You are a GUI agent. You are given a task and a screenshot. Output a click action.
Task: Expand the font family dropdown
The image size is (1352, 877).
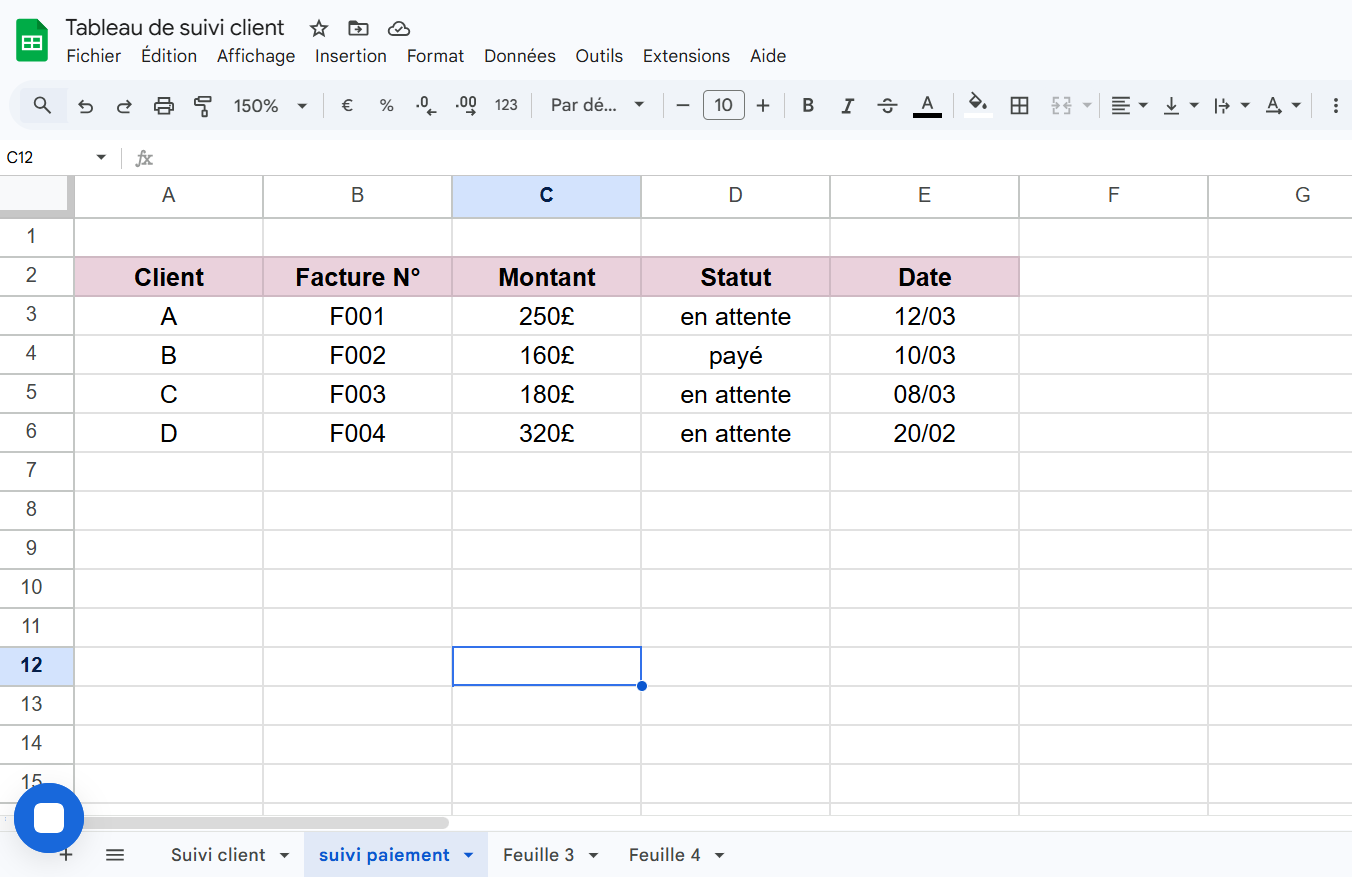pos(598,106)
